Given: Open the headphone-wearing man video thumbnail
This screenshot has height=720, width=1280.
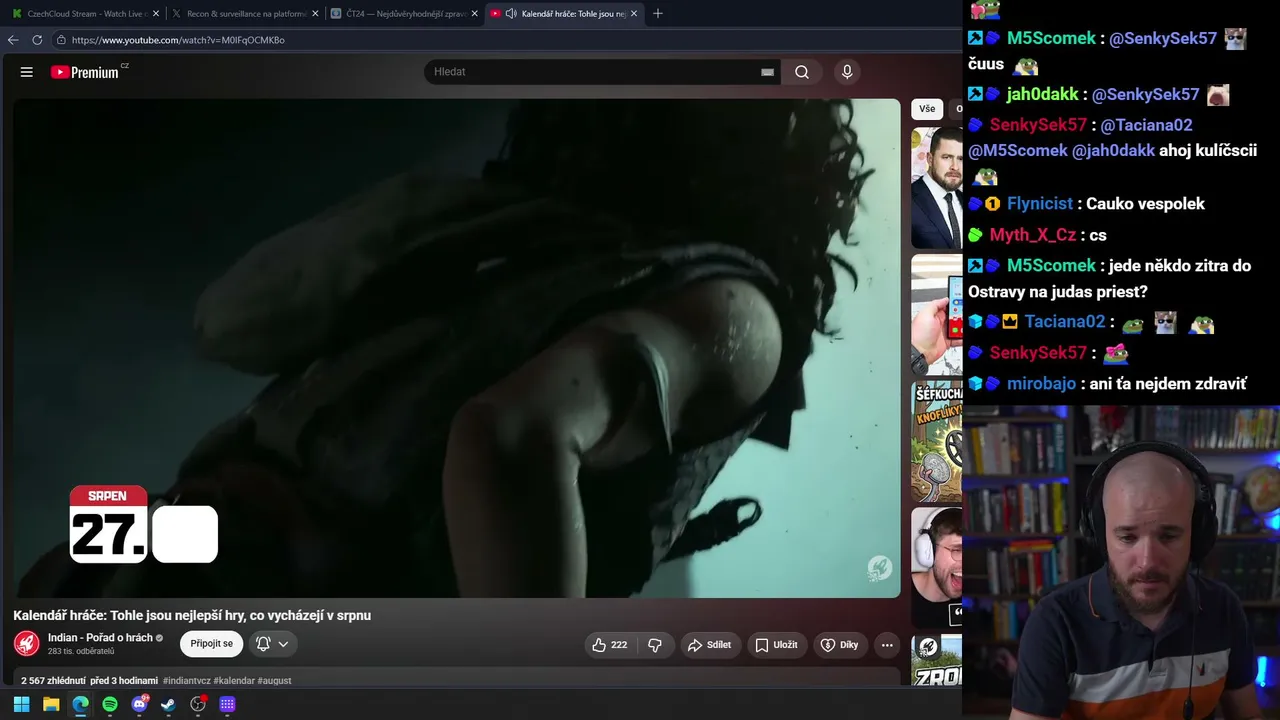Looking at the screenshot, I should (936, 568).
